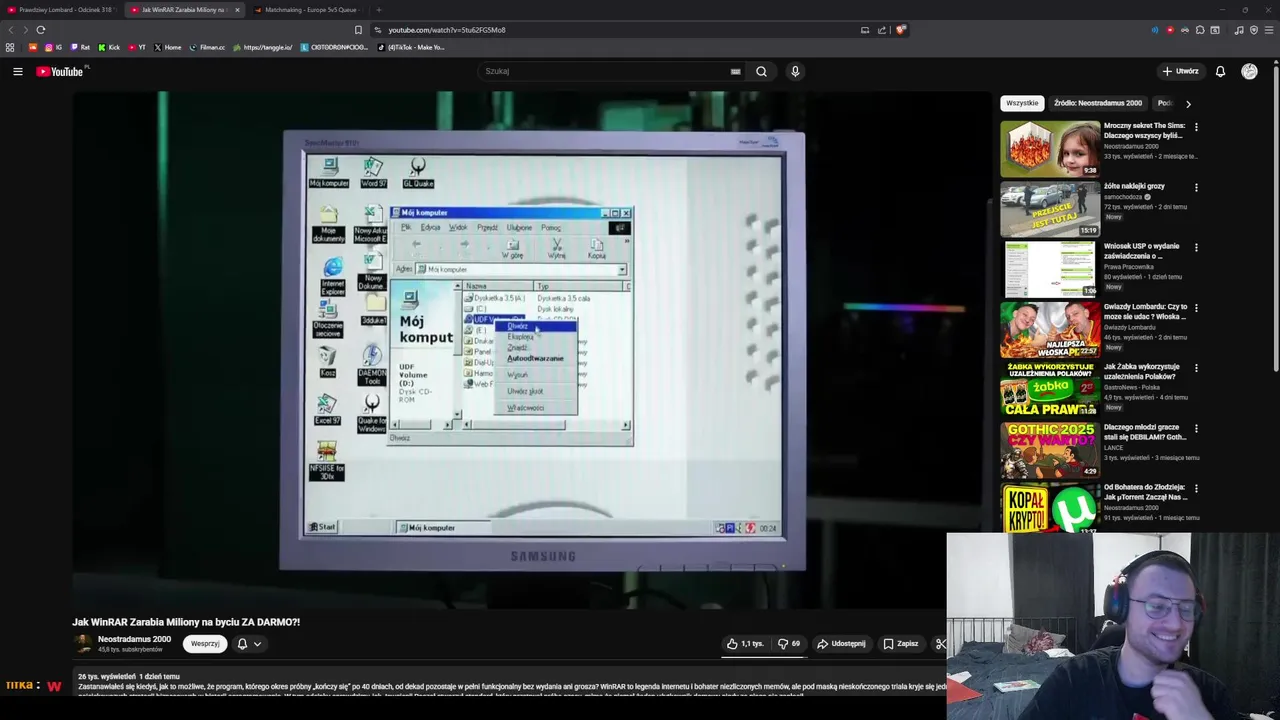Click the browser address bar URL

[447, 30]
